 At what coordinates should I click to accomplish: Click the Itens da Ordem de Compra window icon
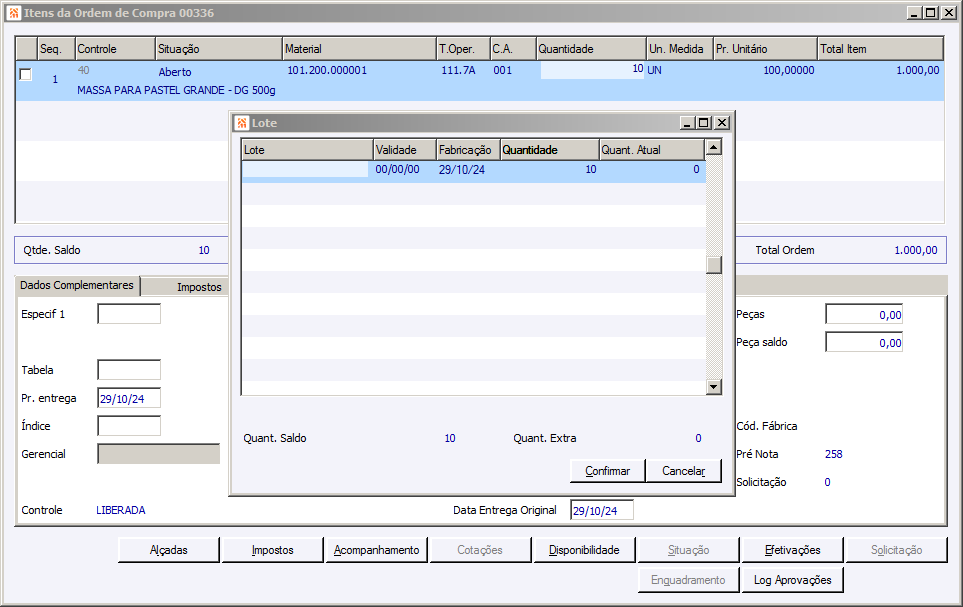(14, 13)
